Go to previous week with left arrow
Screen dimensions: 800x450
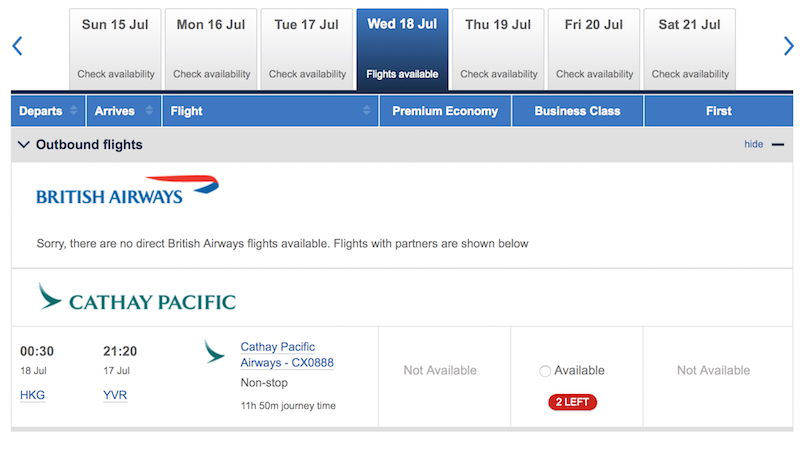click(x=17, y=46)
